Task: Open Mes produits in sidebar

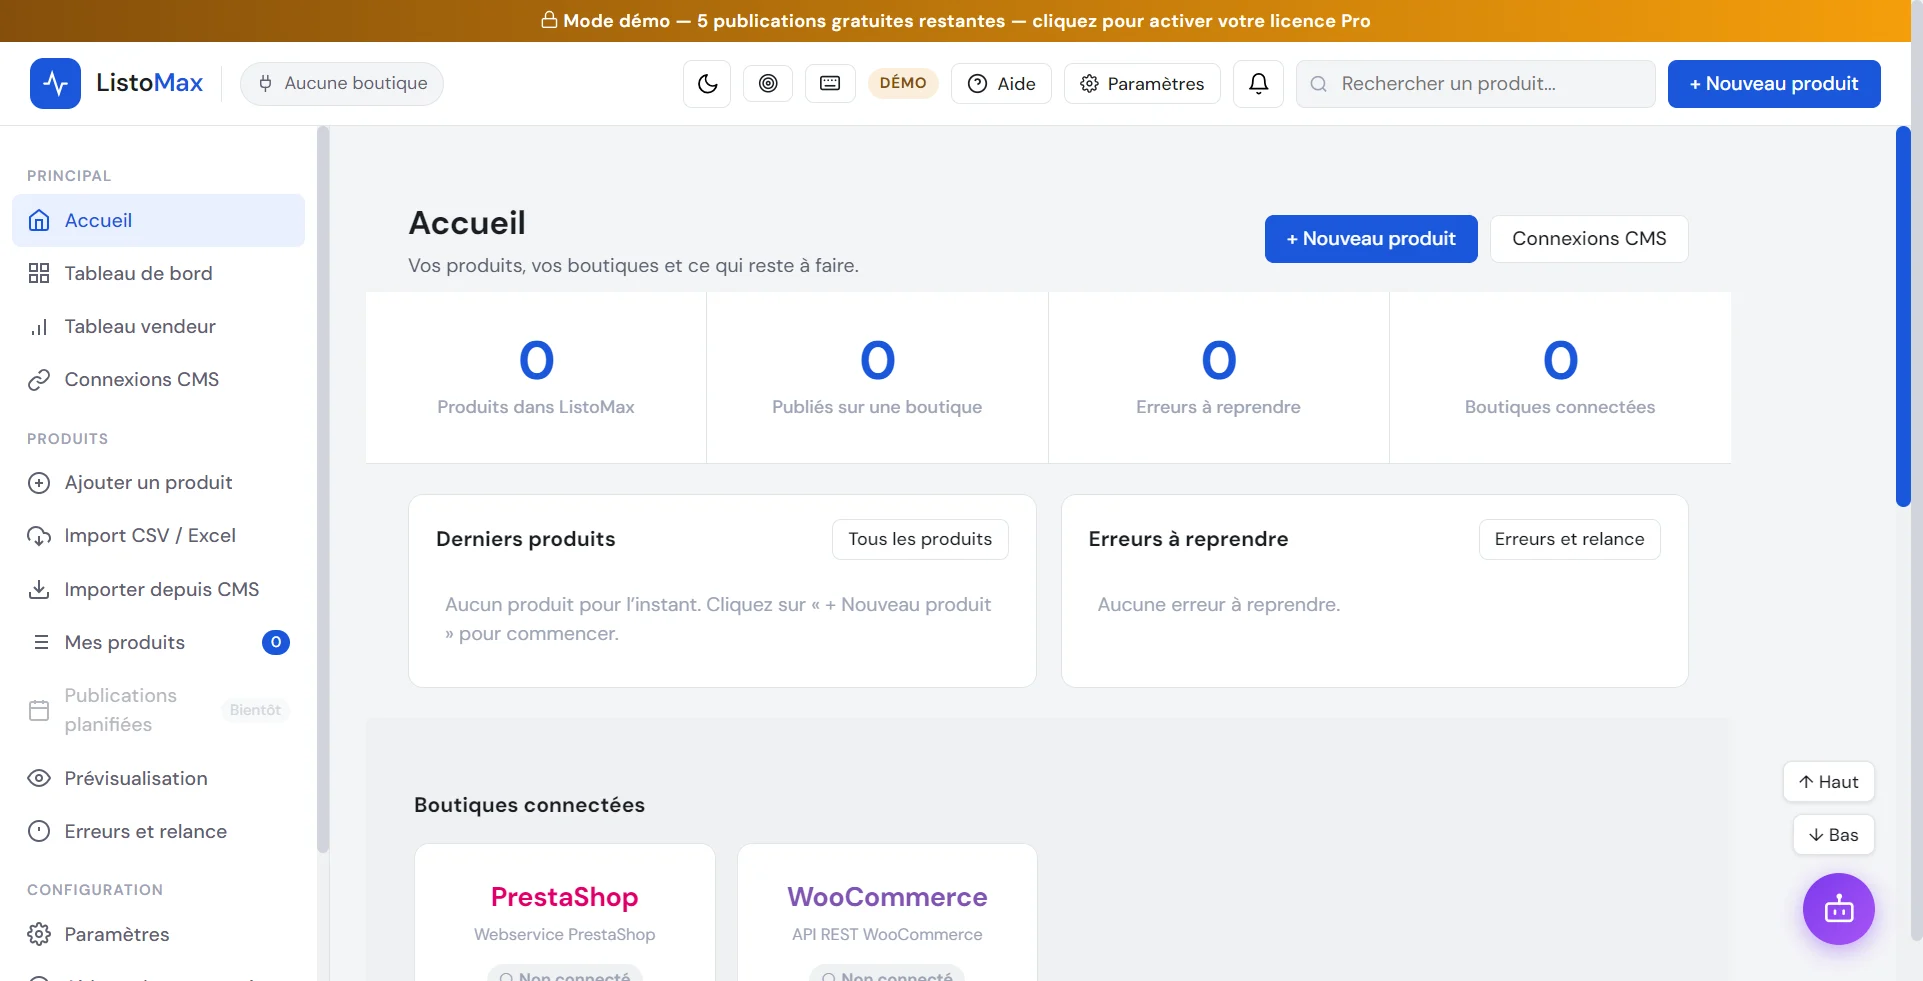Action: 158,643
